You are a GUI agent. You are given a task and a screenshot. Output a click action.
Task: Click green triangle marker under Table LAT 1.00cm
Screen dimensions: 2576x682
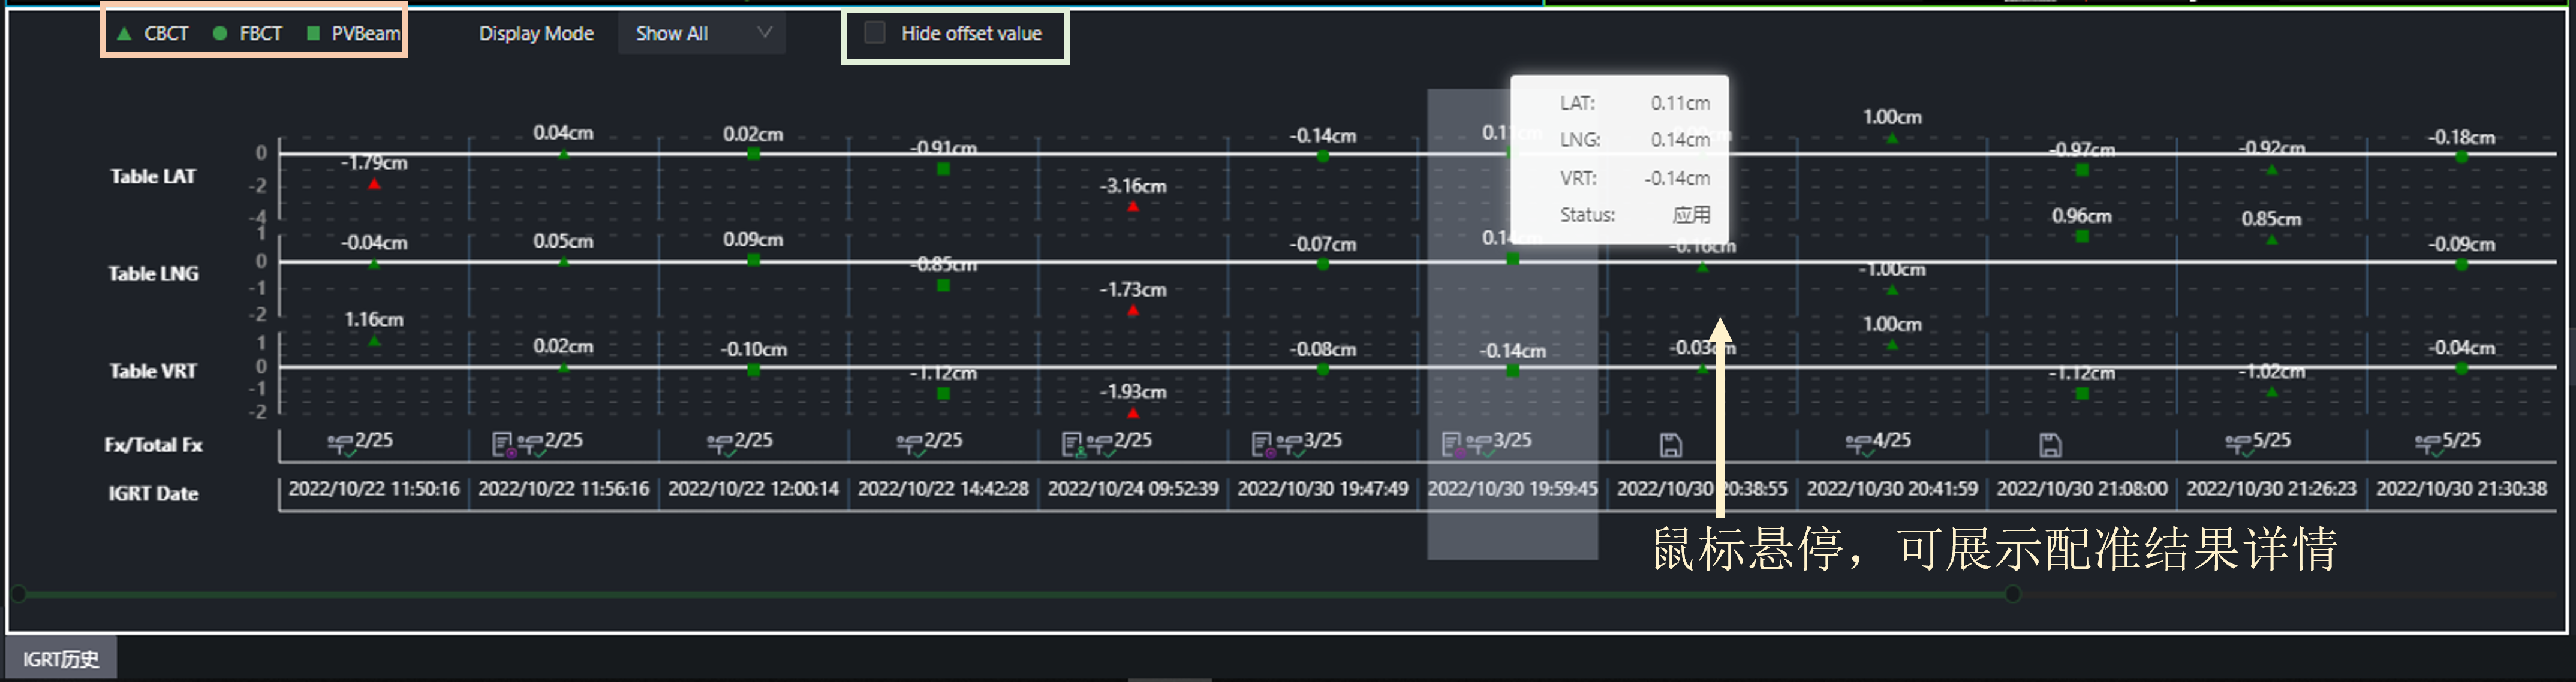coord(1892,138)
